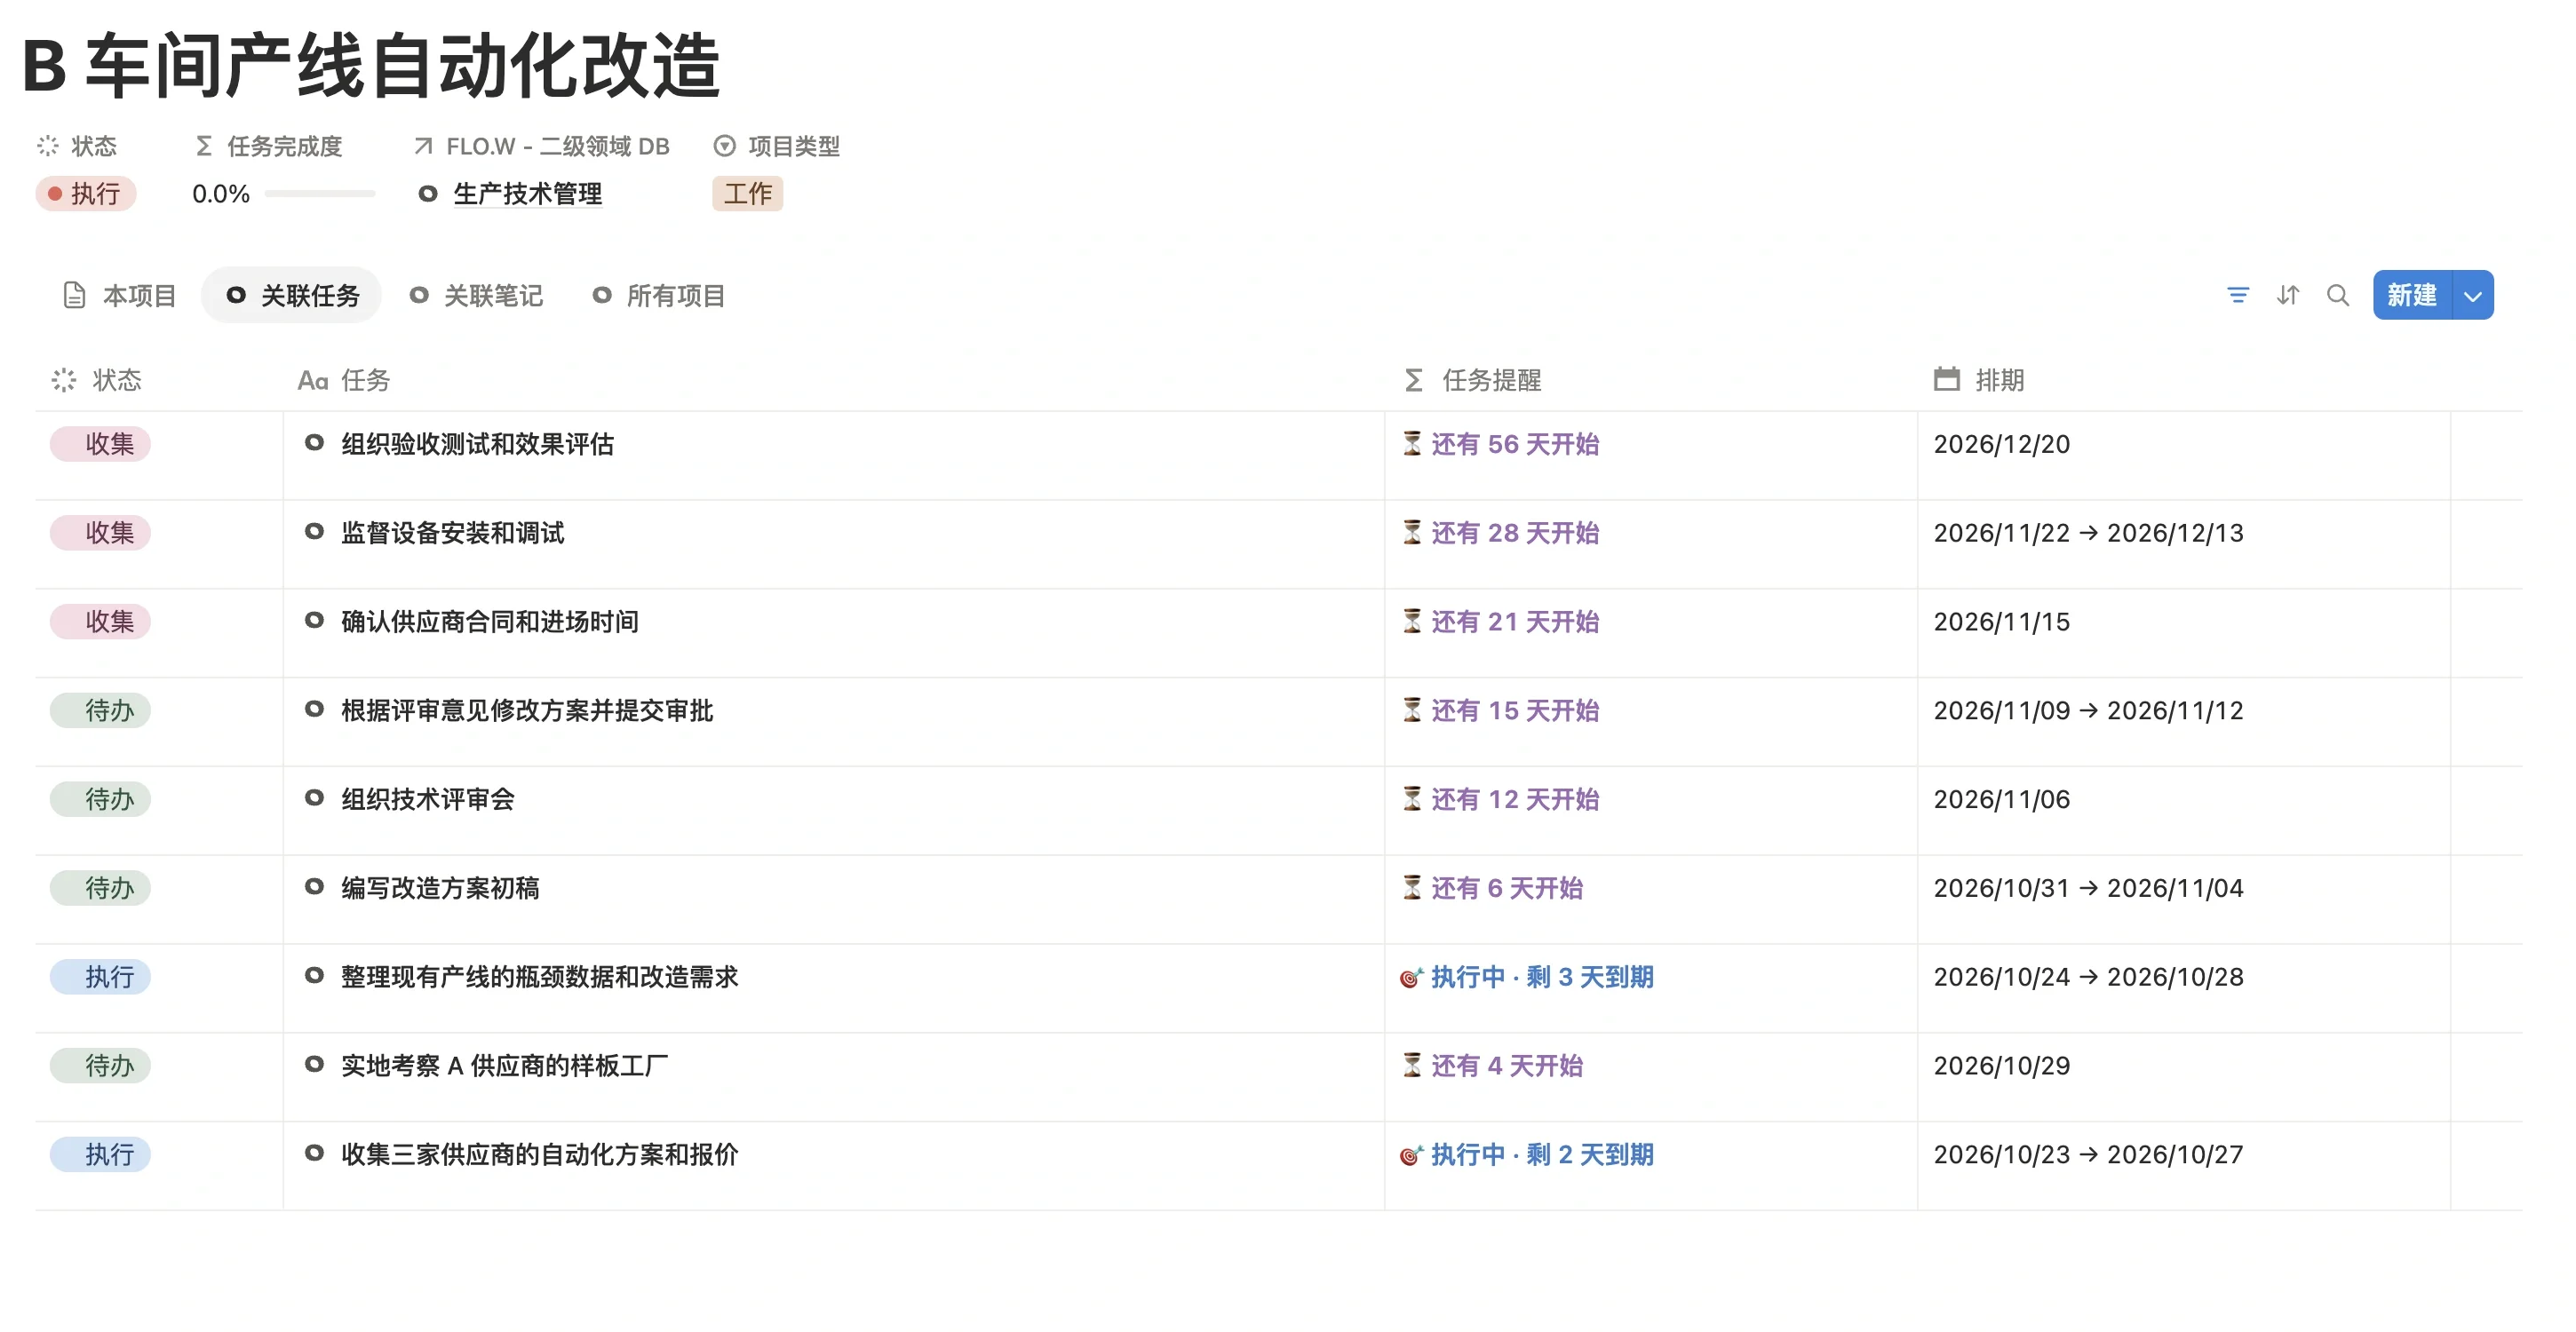Click 待办 status of 组织技术评审会
The height and width of the screenshot is (1332, 2576).
click(x=100, y=799)
